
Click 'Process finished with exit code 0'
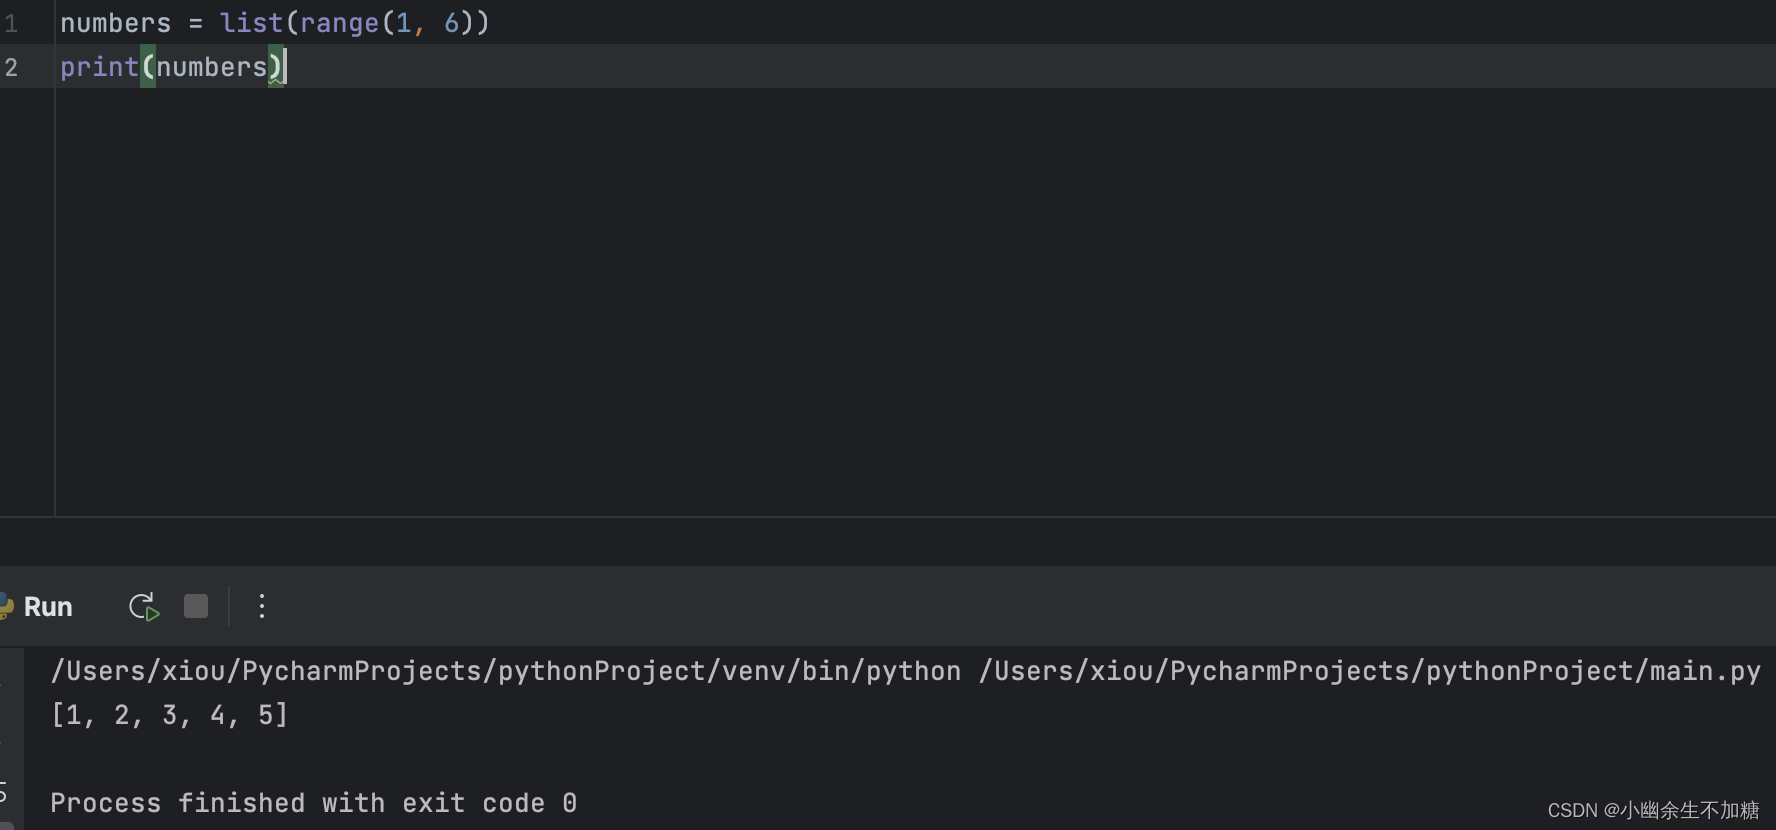coord(314,803)
